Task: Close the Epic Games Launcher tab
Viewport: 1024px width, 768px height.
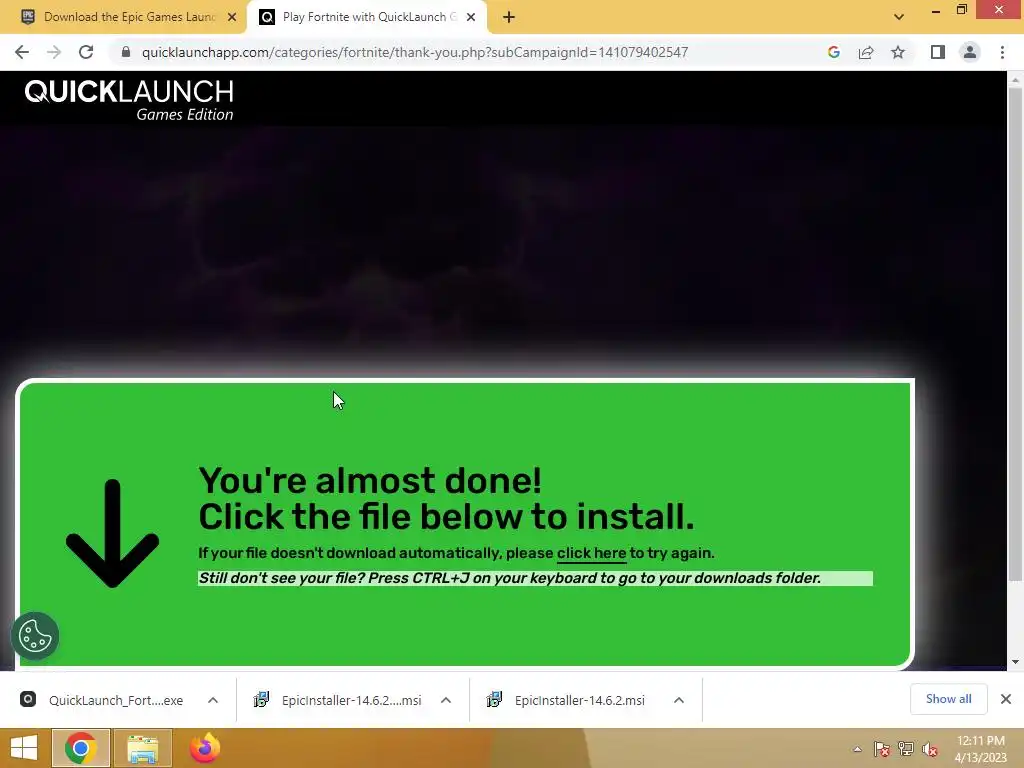Action: [x=232, y=17]
